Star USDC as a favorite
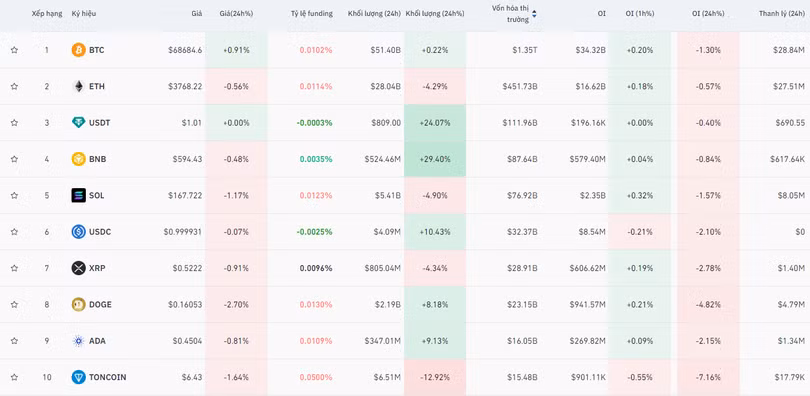The width and height of the screenshot is (810, 396). 14,232
